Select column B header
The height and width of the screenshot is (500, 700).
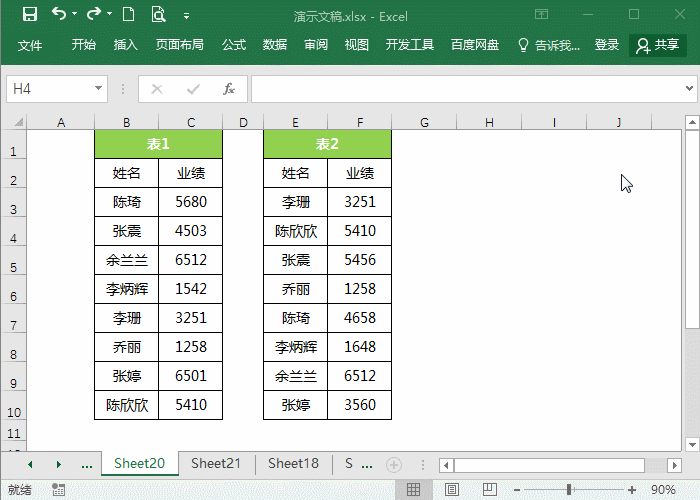coord(126,122)
